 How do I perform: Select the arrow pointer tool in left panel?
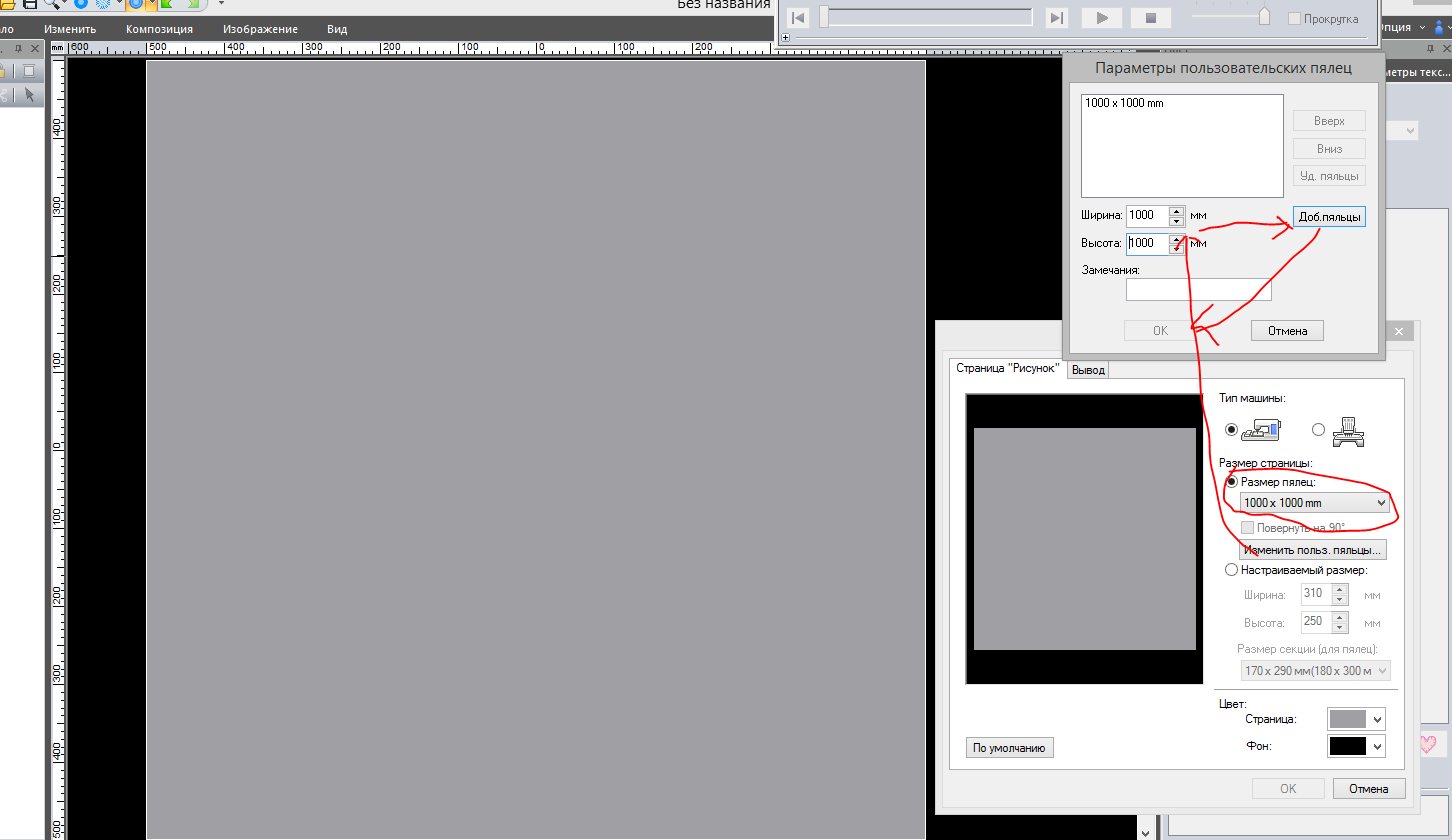(x=29, y=95)
